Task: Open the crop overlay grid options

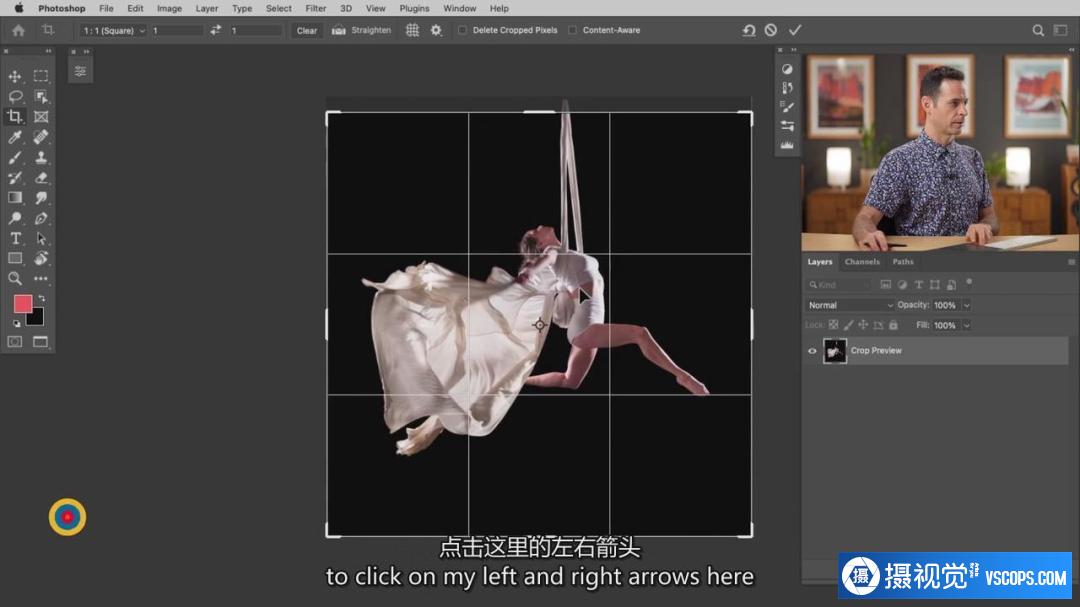Action: click(412, 30)
